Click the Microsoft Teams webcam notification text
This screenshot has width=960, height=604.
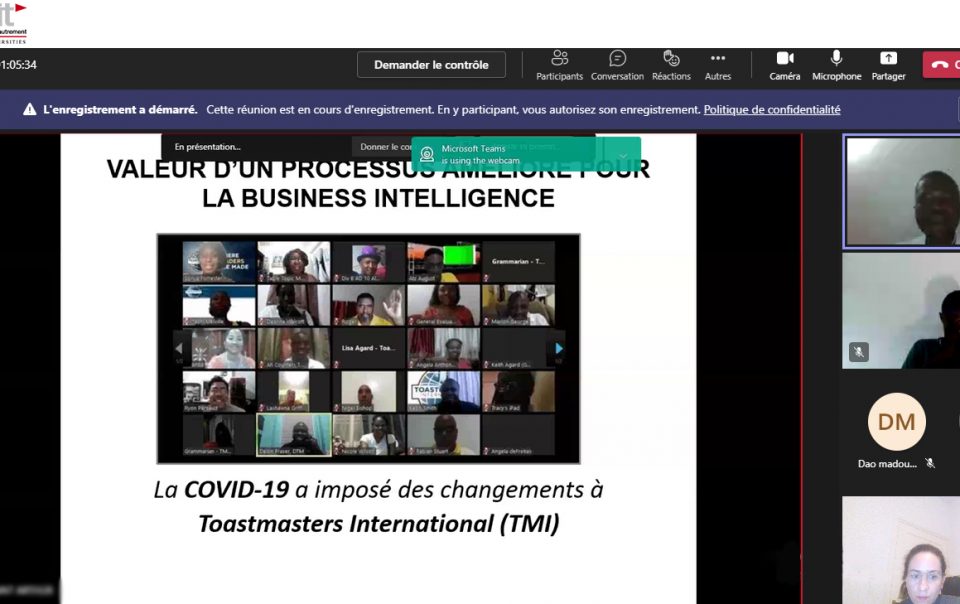[480, 155]
